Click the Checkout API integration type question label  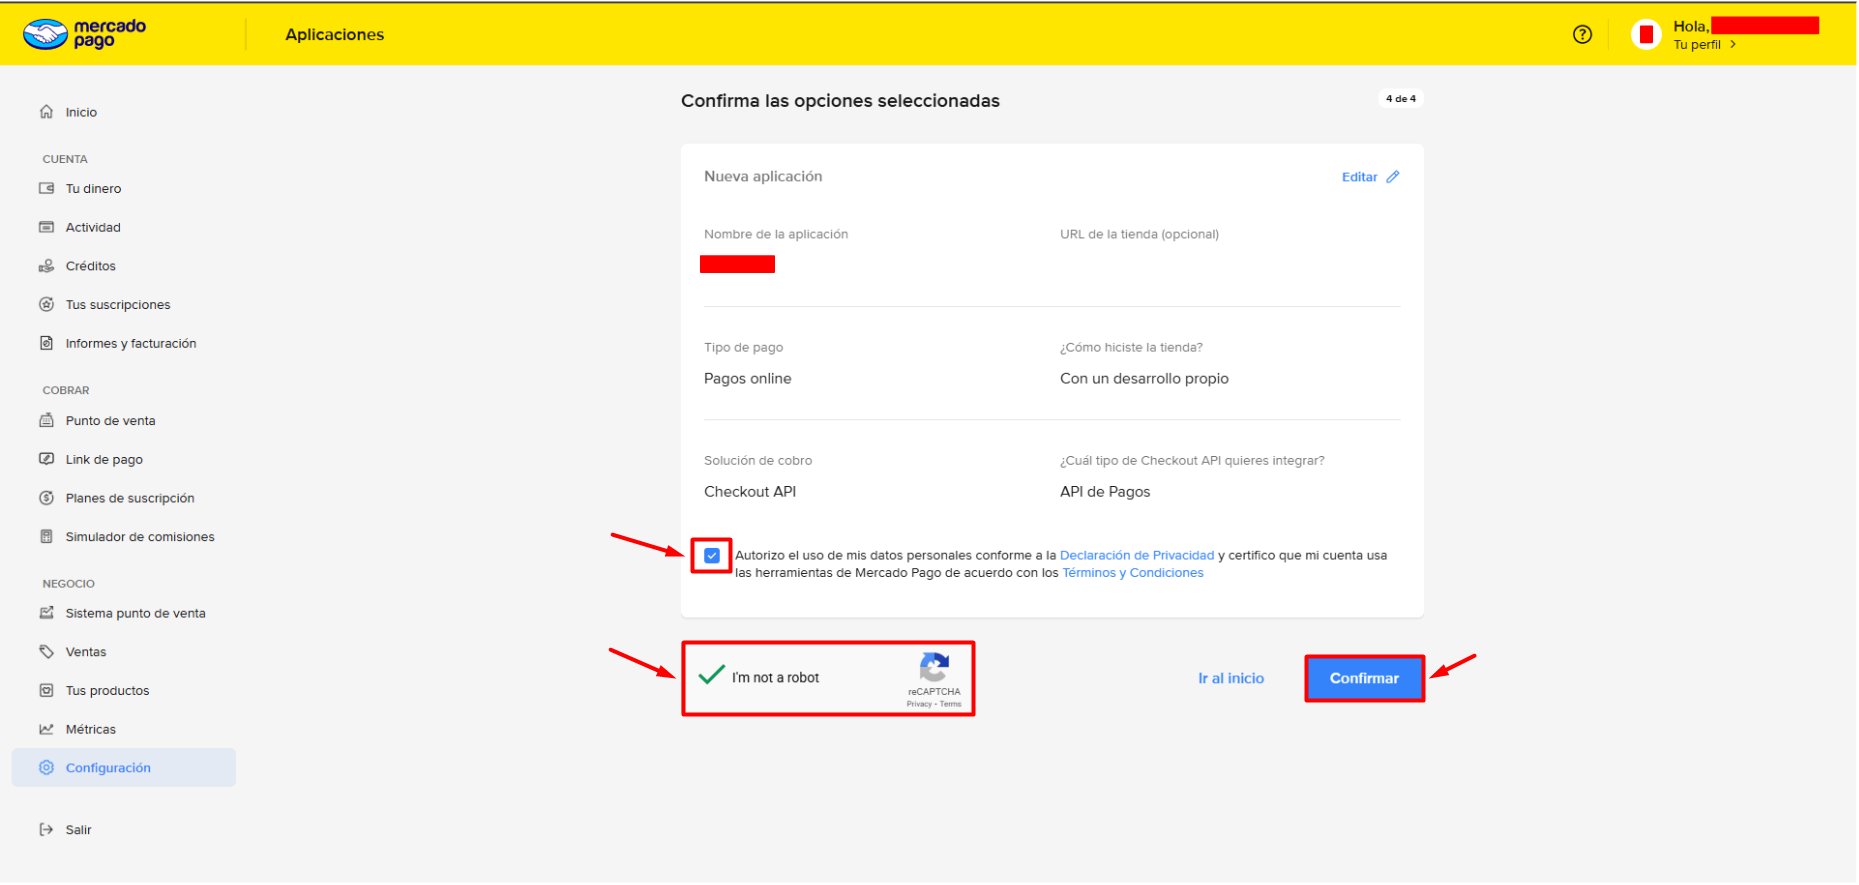1192,460
